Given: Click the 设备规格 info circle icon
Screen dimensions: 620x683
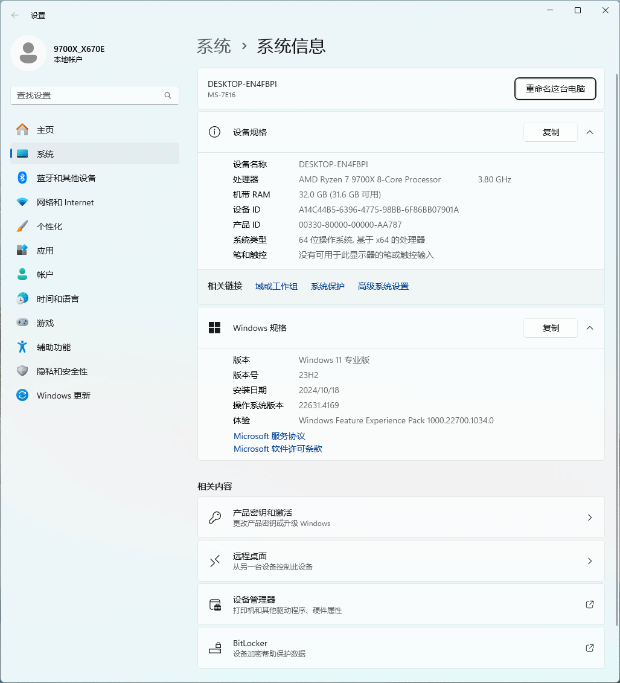Looking at the screenshot, I should [x=214, y=132].
